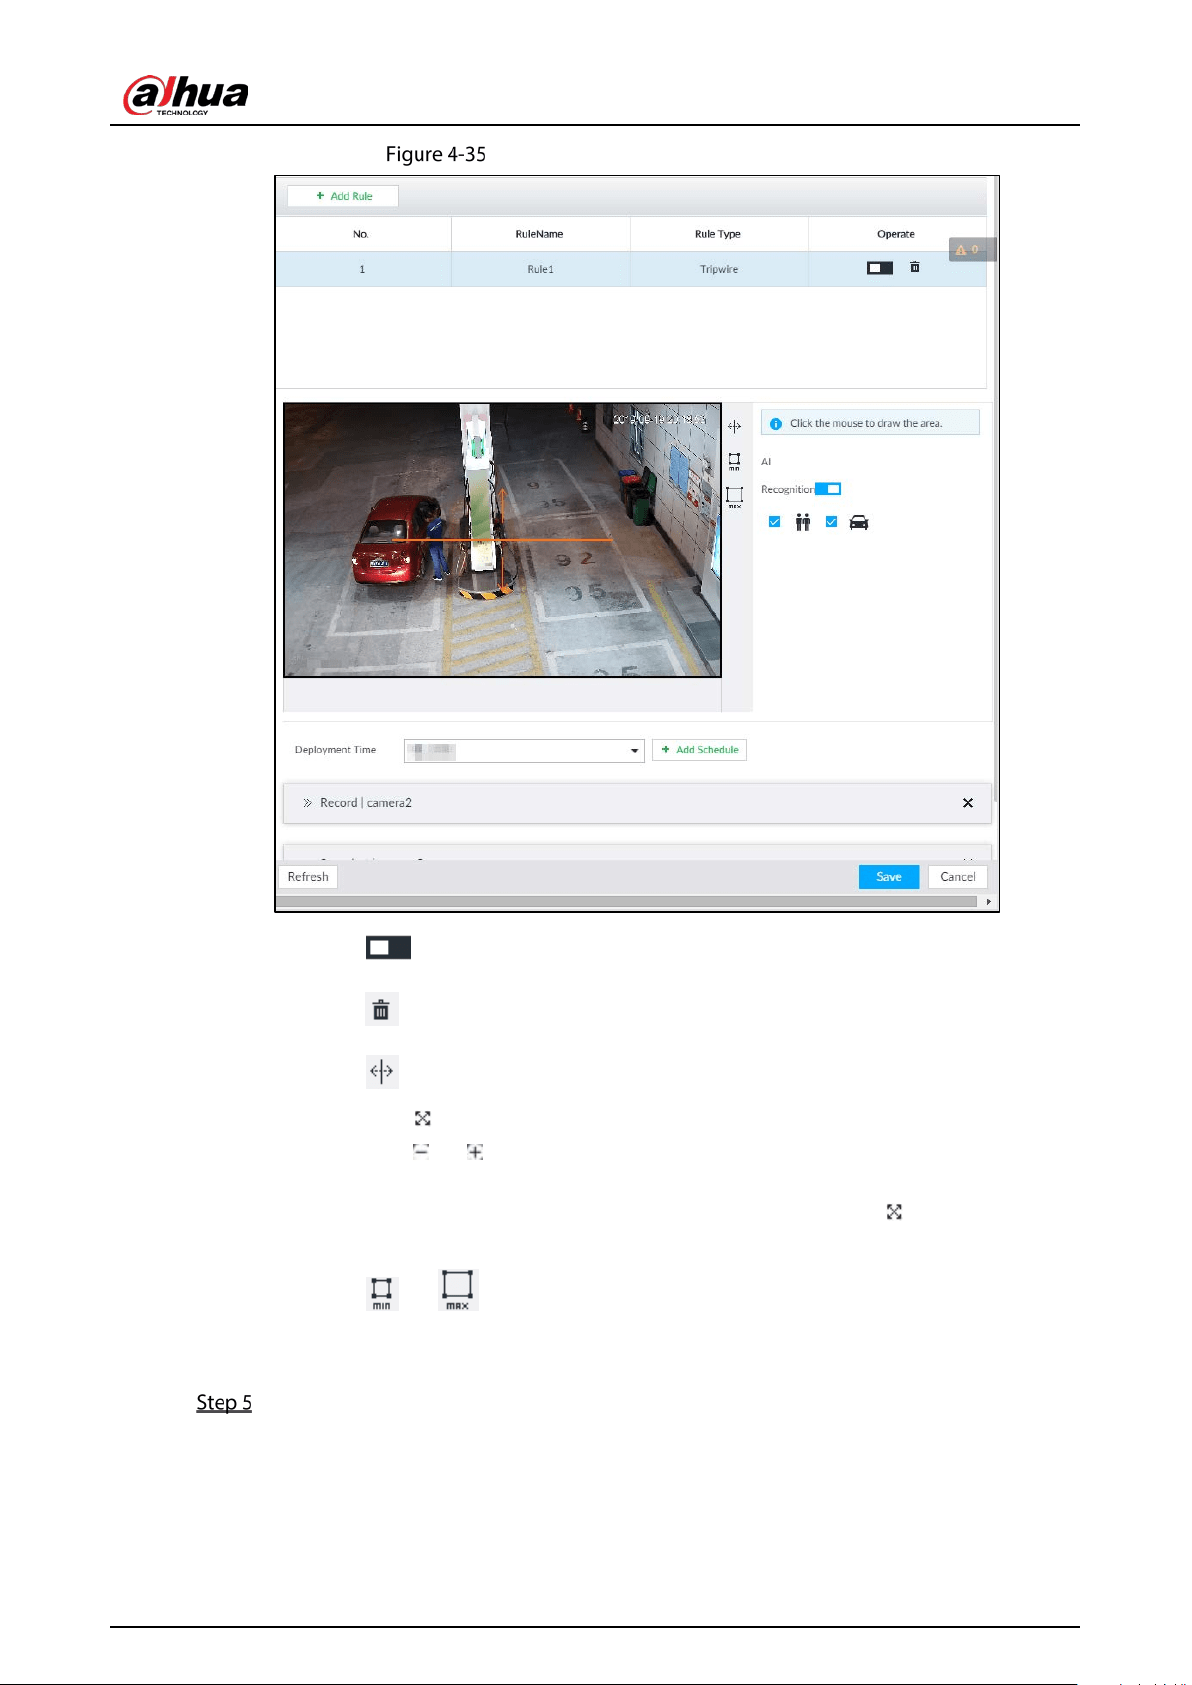Uncheck the person detection checkbox
Image resolution: width=1192 pixels, height=1685 pixels.
(774, 522)
